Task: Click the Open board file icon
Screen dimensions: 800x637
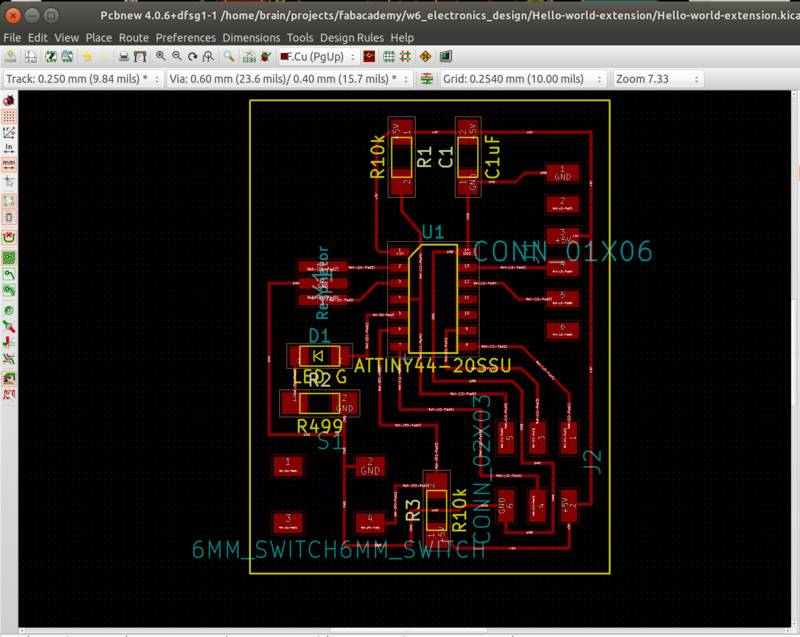Action: (9, 57)
